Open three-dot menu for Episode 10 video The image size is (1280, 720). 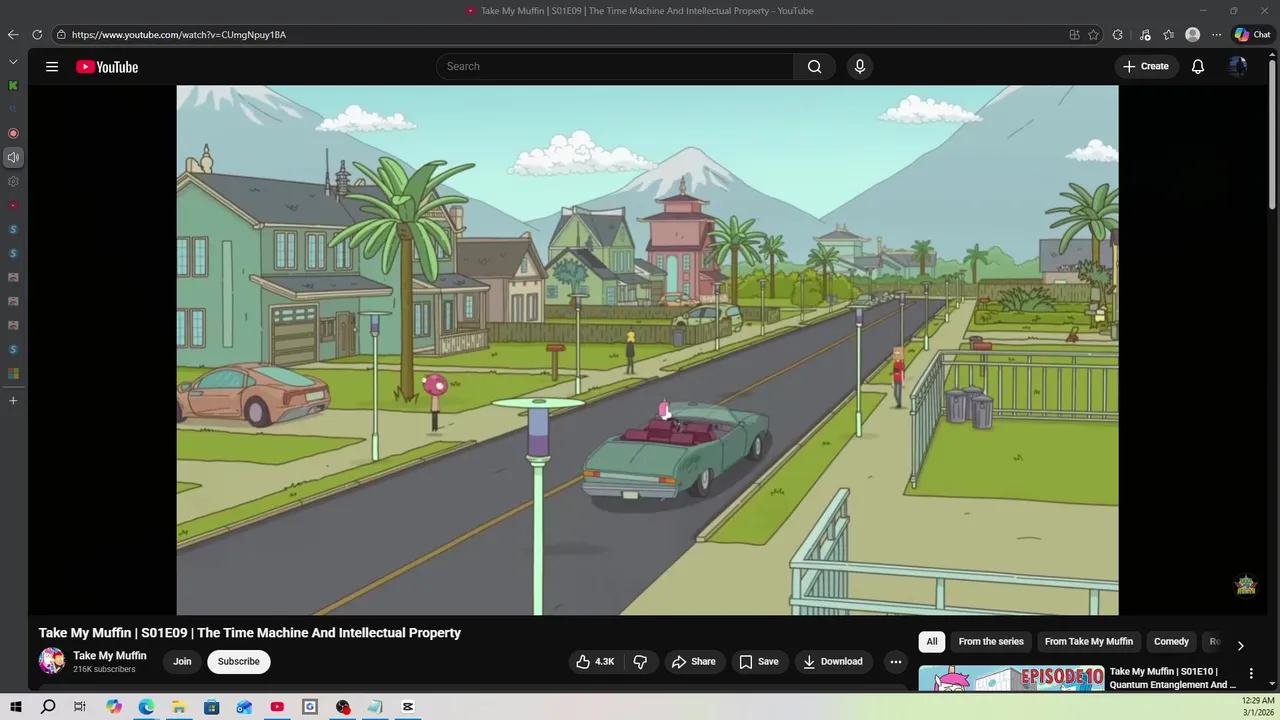(x=1250, y=673)
